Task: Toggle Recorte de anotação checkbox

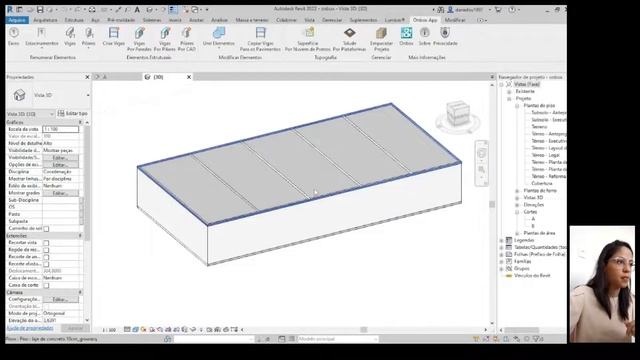Action: coord(46,257)
